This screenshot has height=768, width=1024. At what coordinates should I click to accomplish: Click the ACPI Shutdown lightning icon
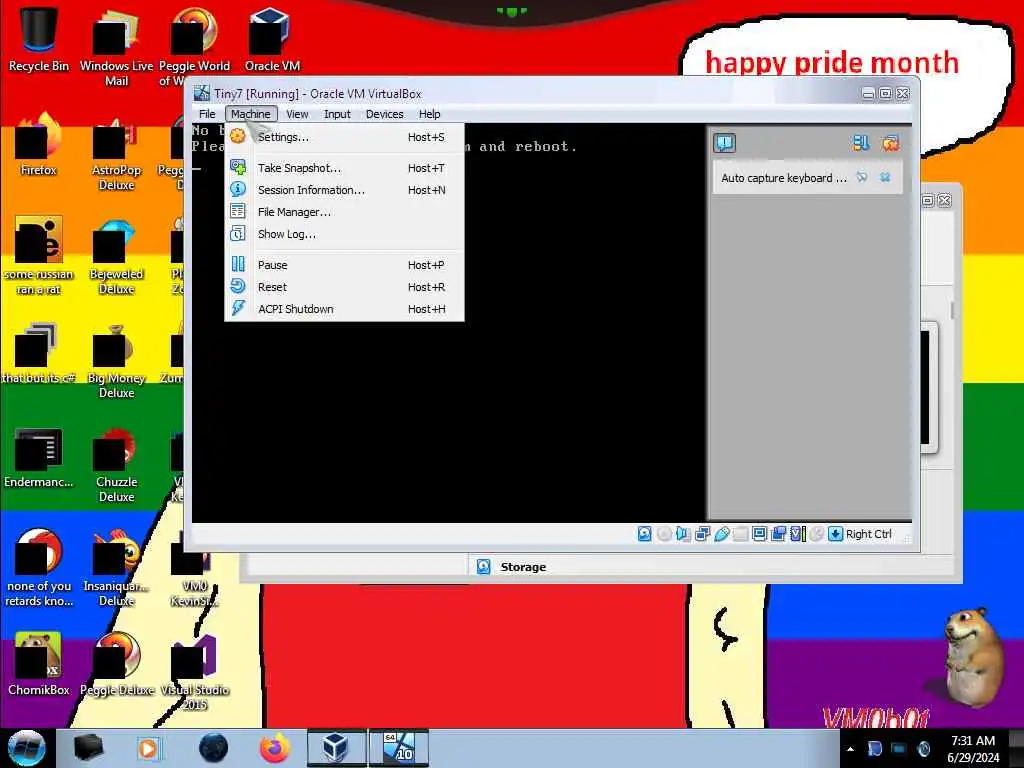(238, 308)
